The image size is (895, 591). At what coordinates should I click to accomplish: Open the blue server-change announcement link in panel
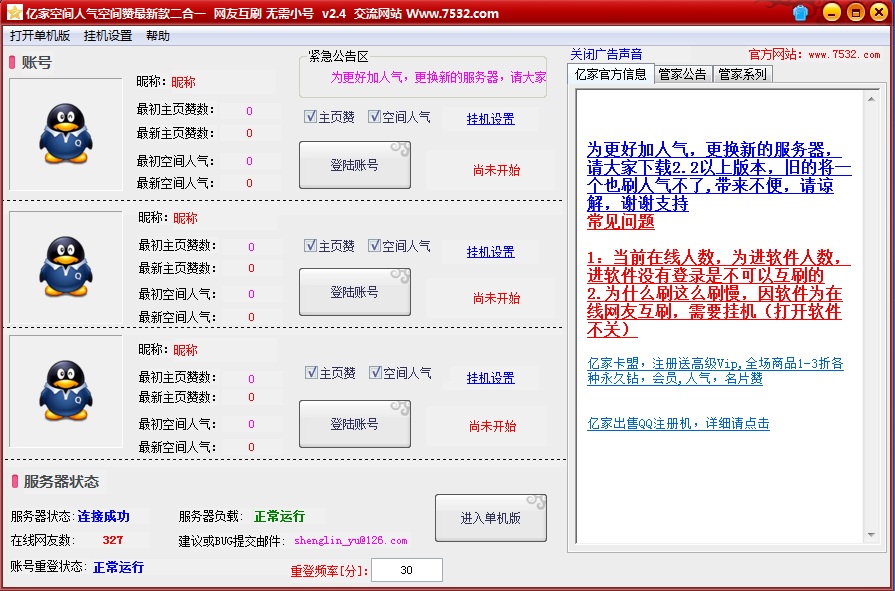click(719, 176)
